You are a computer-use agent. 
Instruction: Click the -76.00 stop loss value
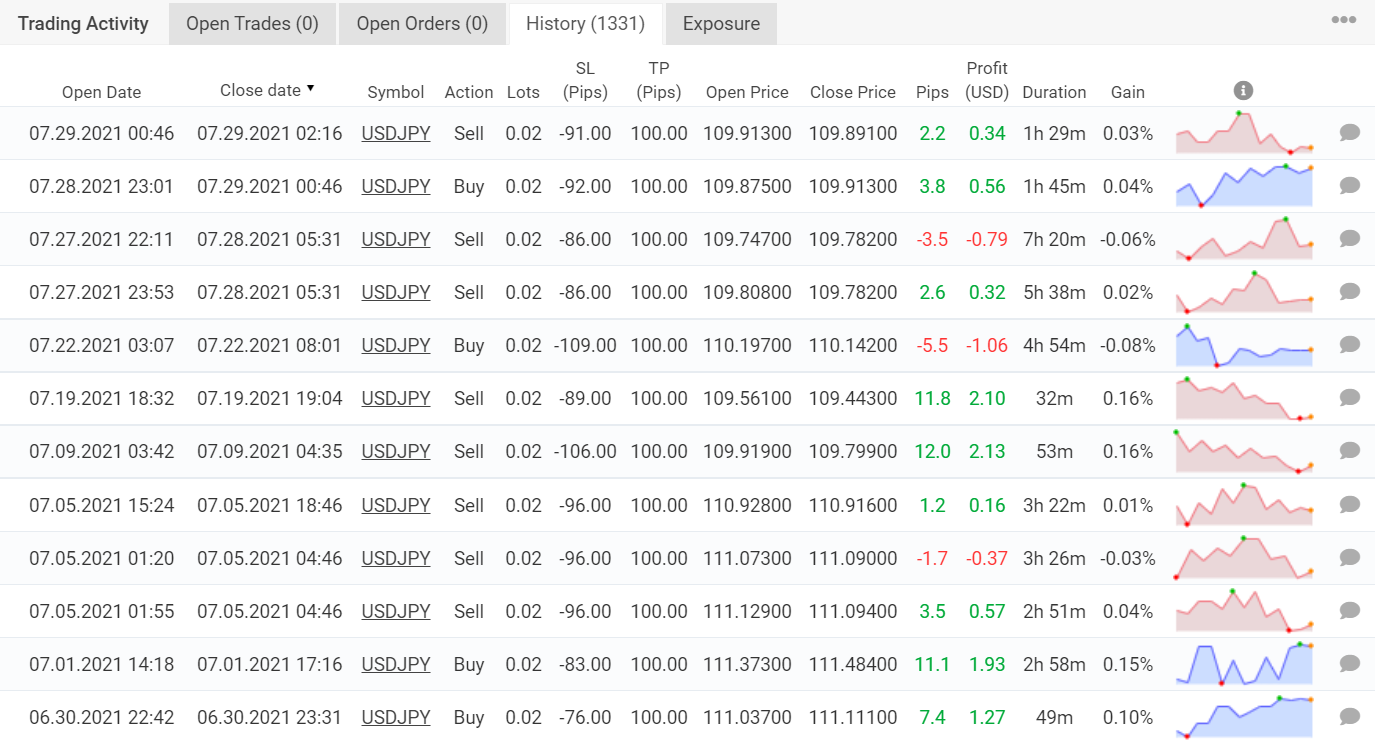[585, 717]
